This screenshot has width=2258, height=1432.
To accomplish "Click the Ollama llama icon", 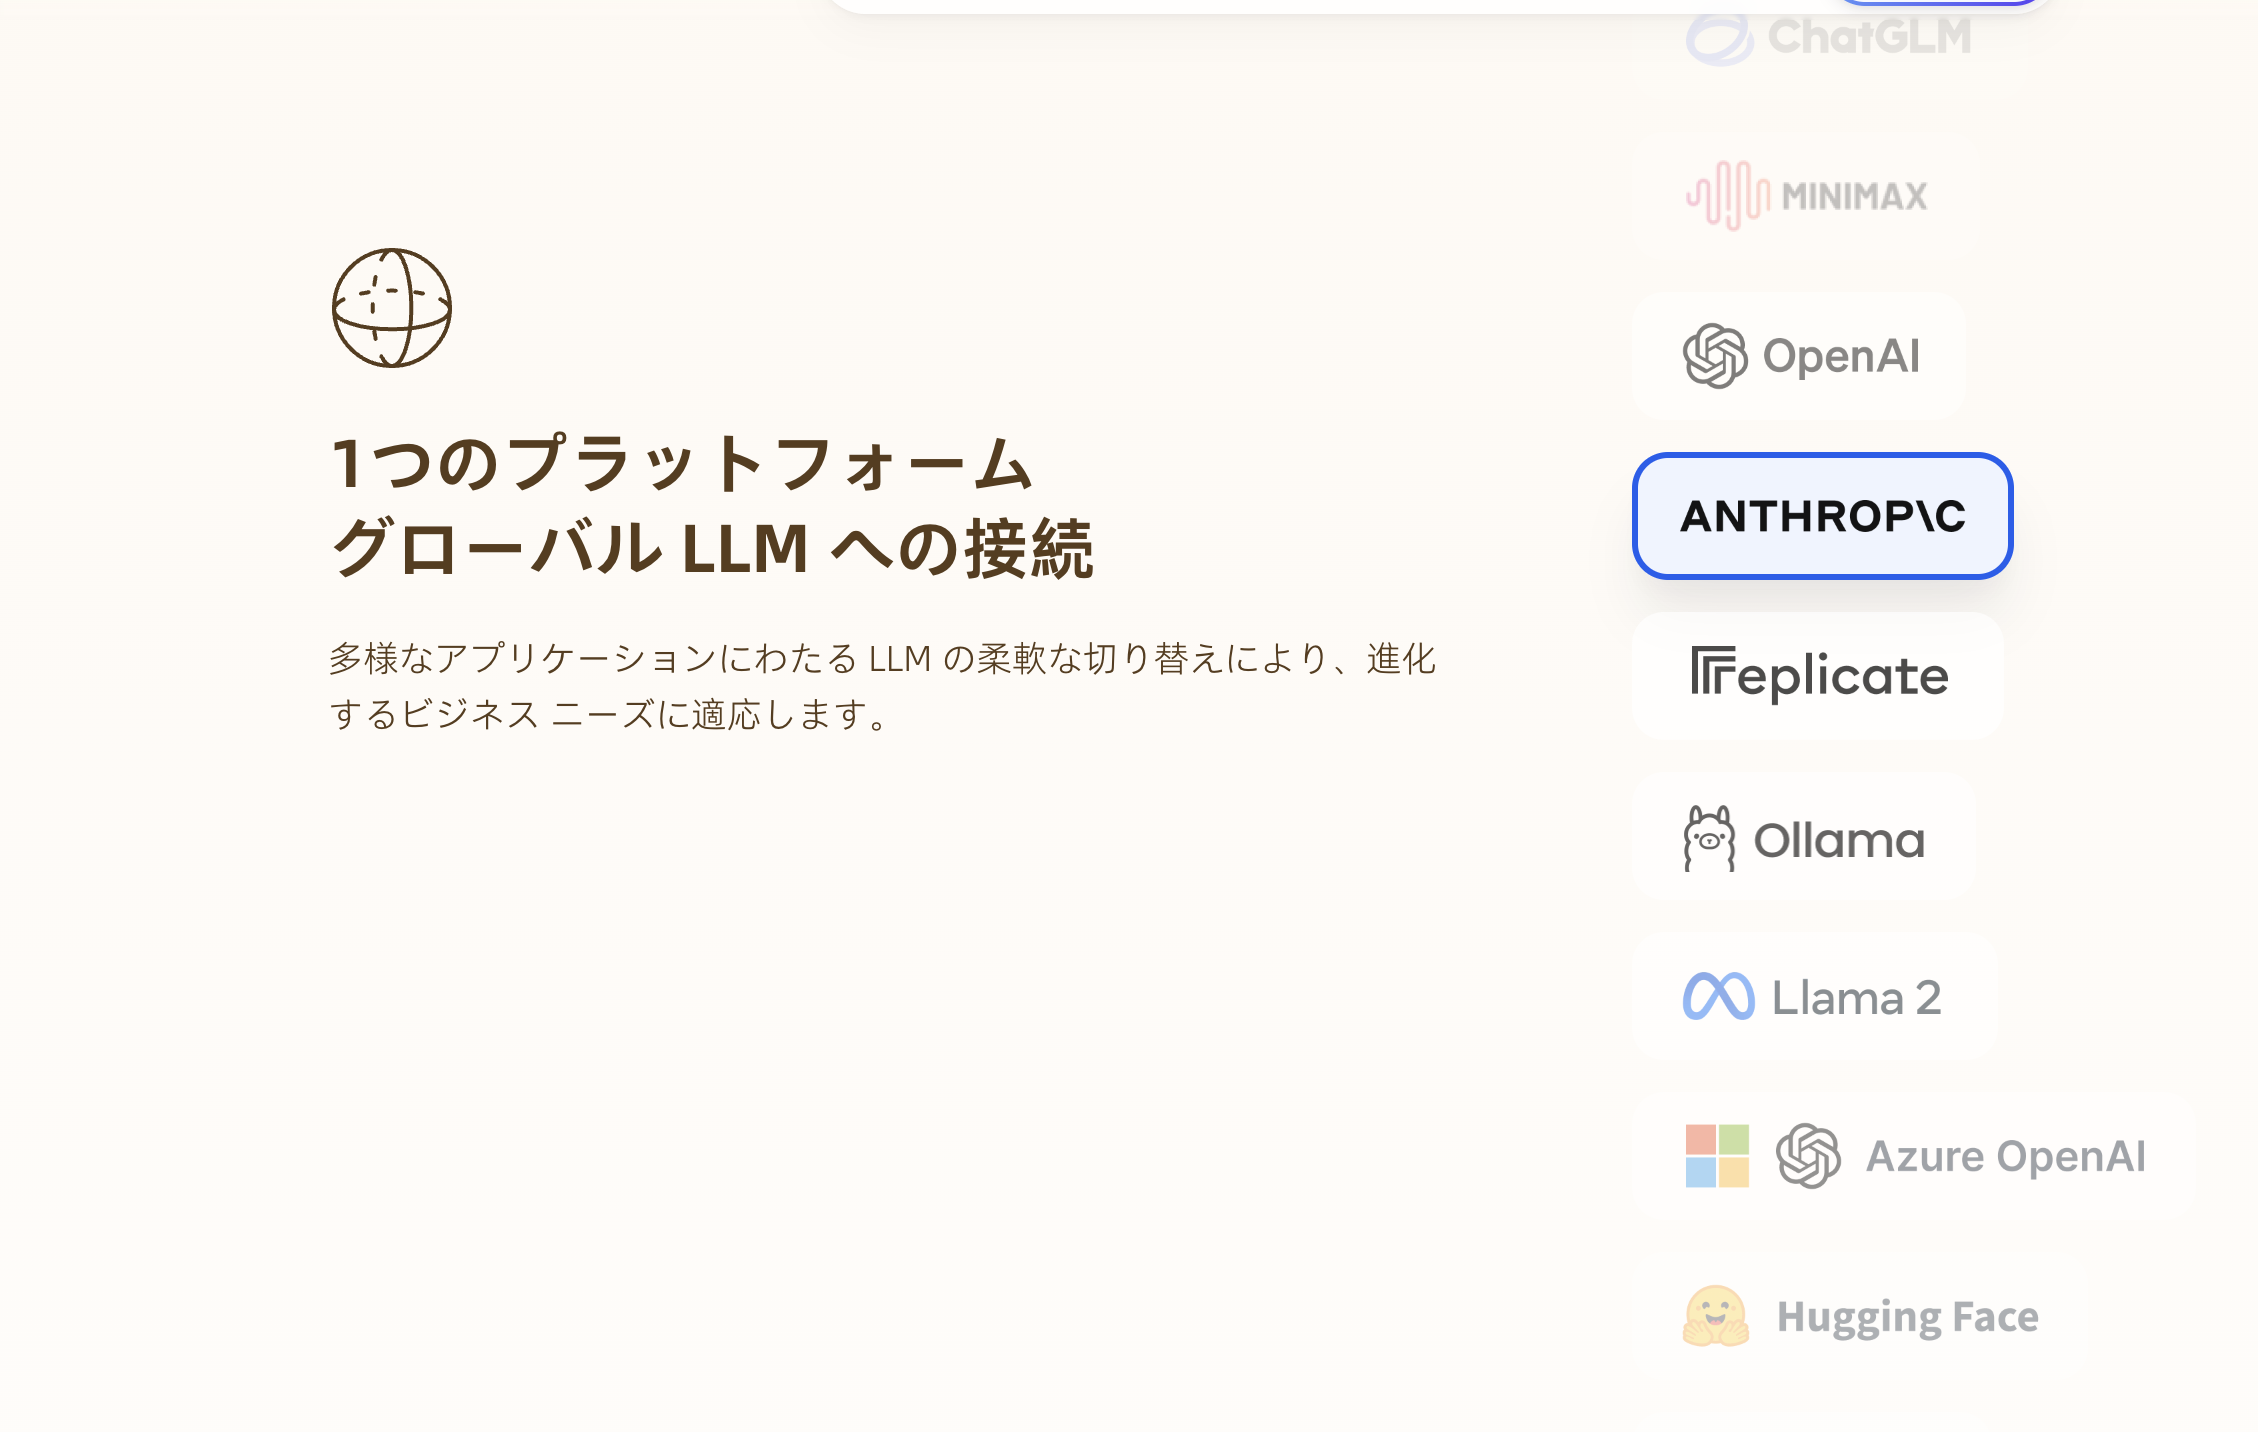I will (1709, 839).
